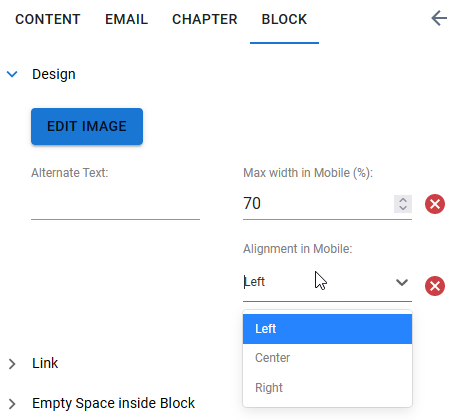454x420 pixels.
Task: Choose Center alignment option
Action: (327, 358)
